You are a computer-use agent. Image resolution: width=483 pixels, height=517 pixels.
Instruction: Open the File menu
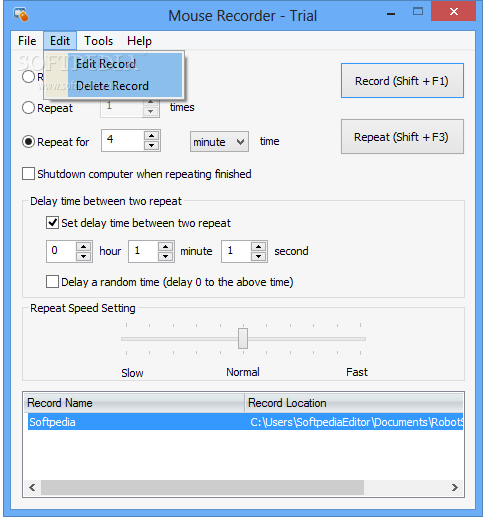(27, 41)
